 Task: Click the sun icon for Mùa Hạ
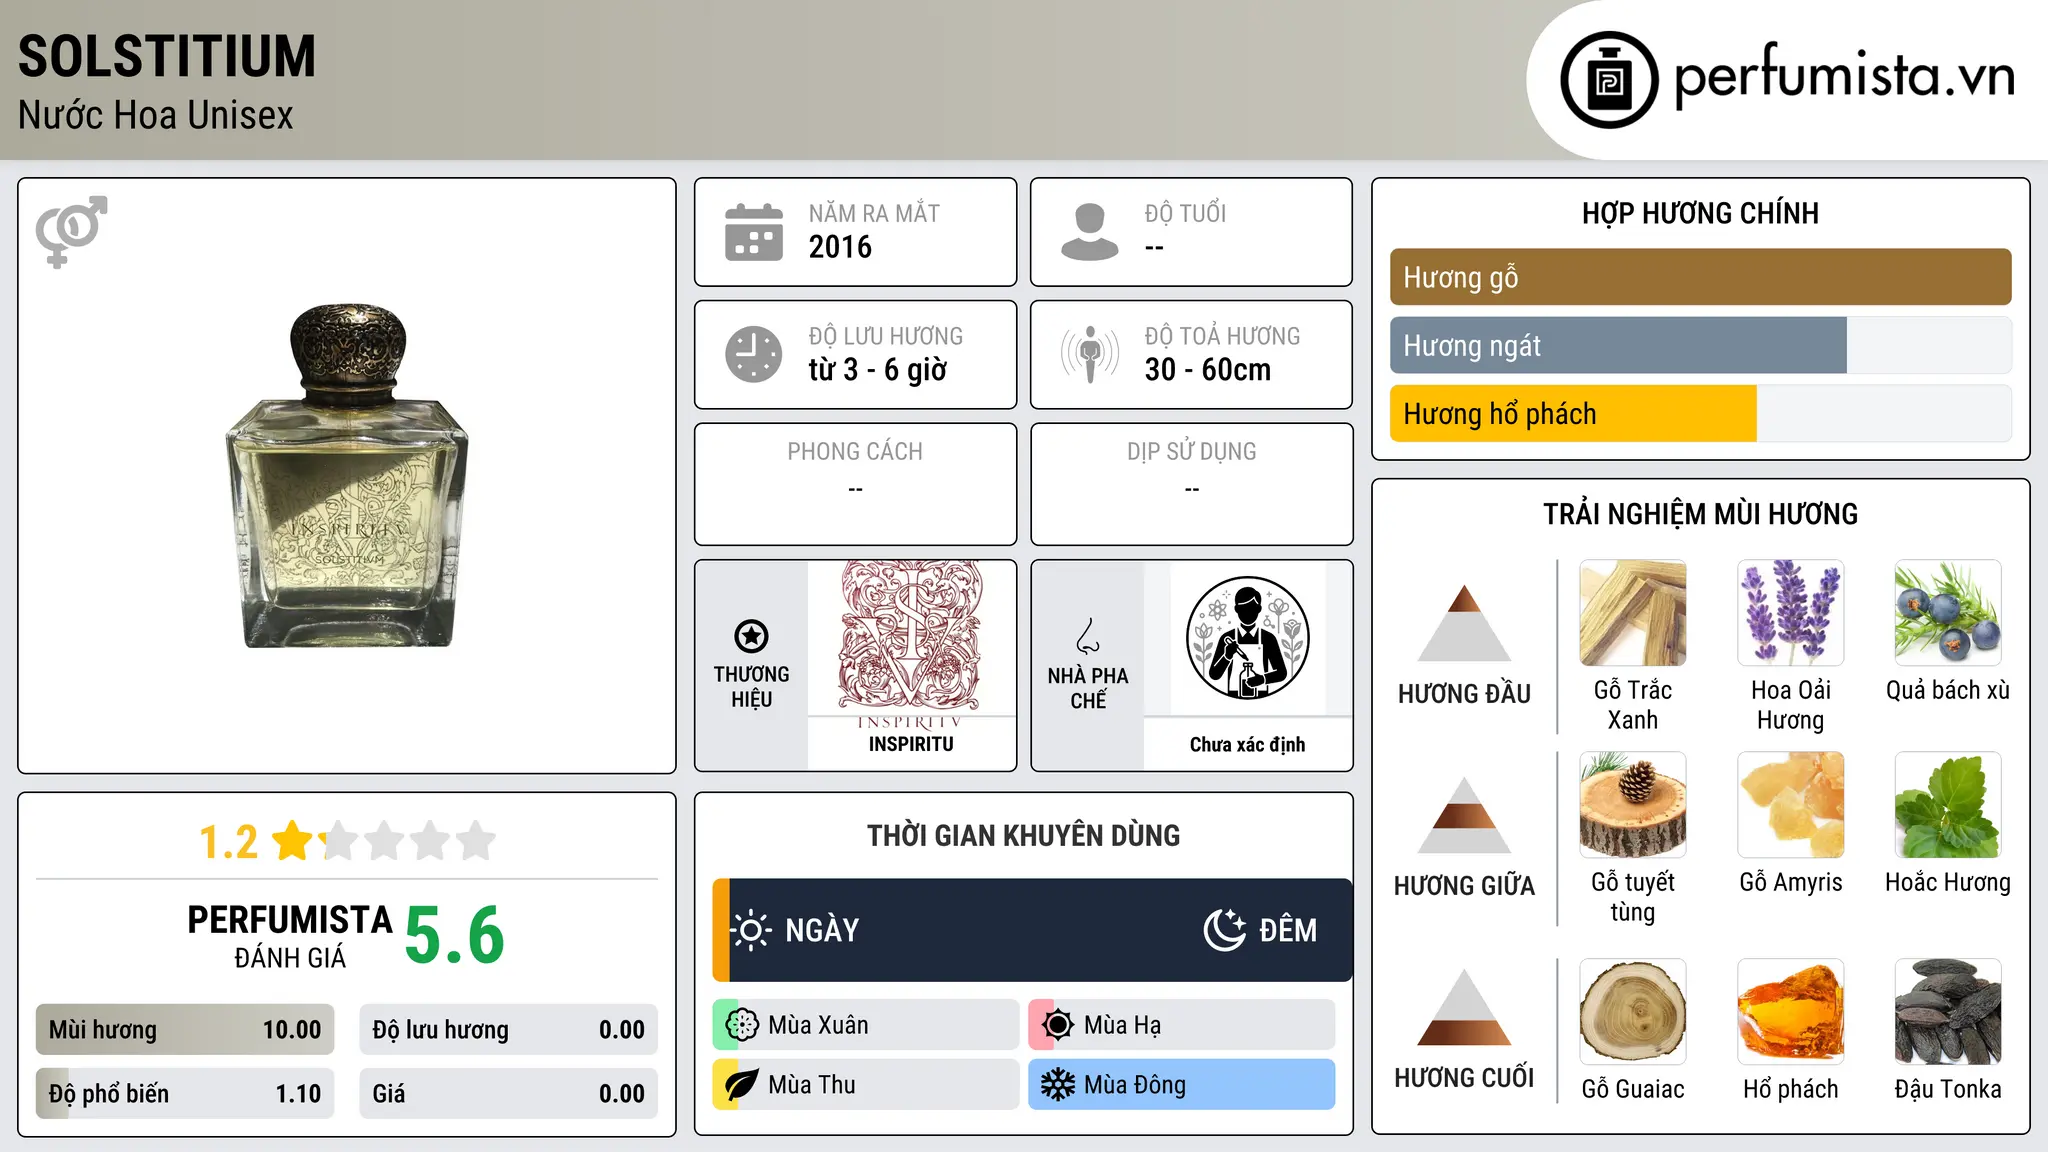tap(1058, 1024)
